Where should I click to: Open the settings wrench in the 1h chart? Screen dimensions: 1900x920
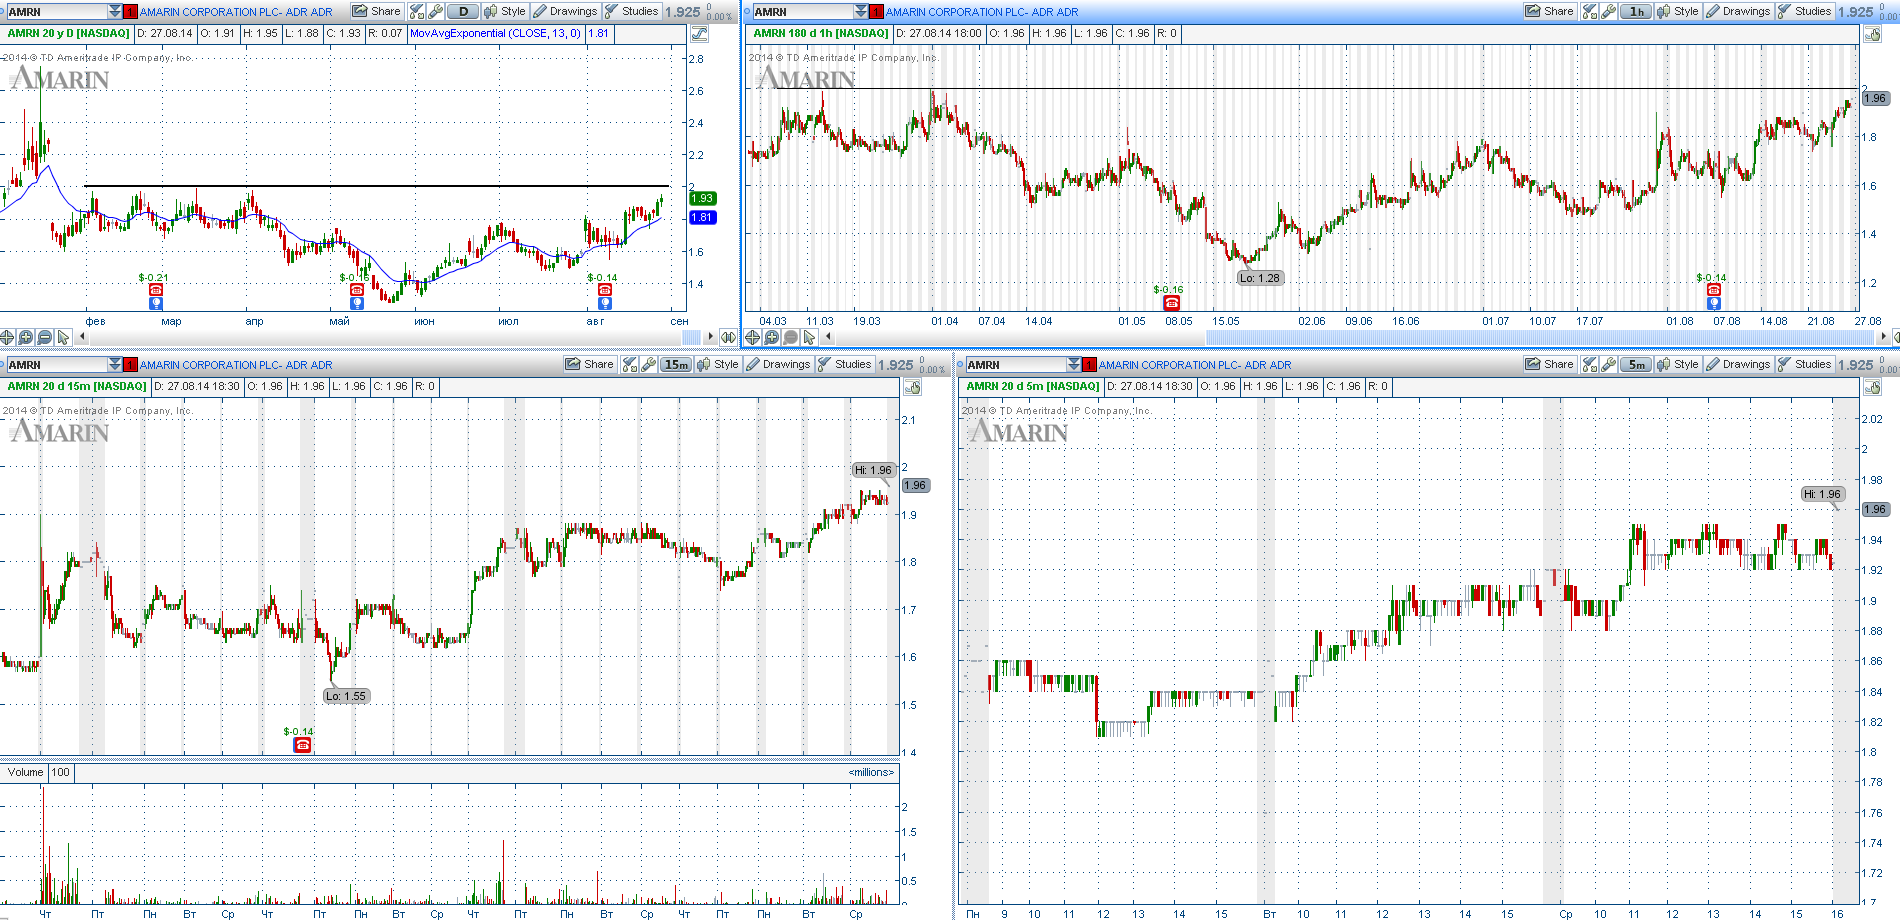click(x=1608, y=11)
